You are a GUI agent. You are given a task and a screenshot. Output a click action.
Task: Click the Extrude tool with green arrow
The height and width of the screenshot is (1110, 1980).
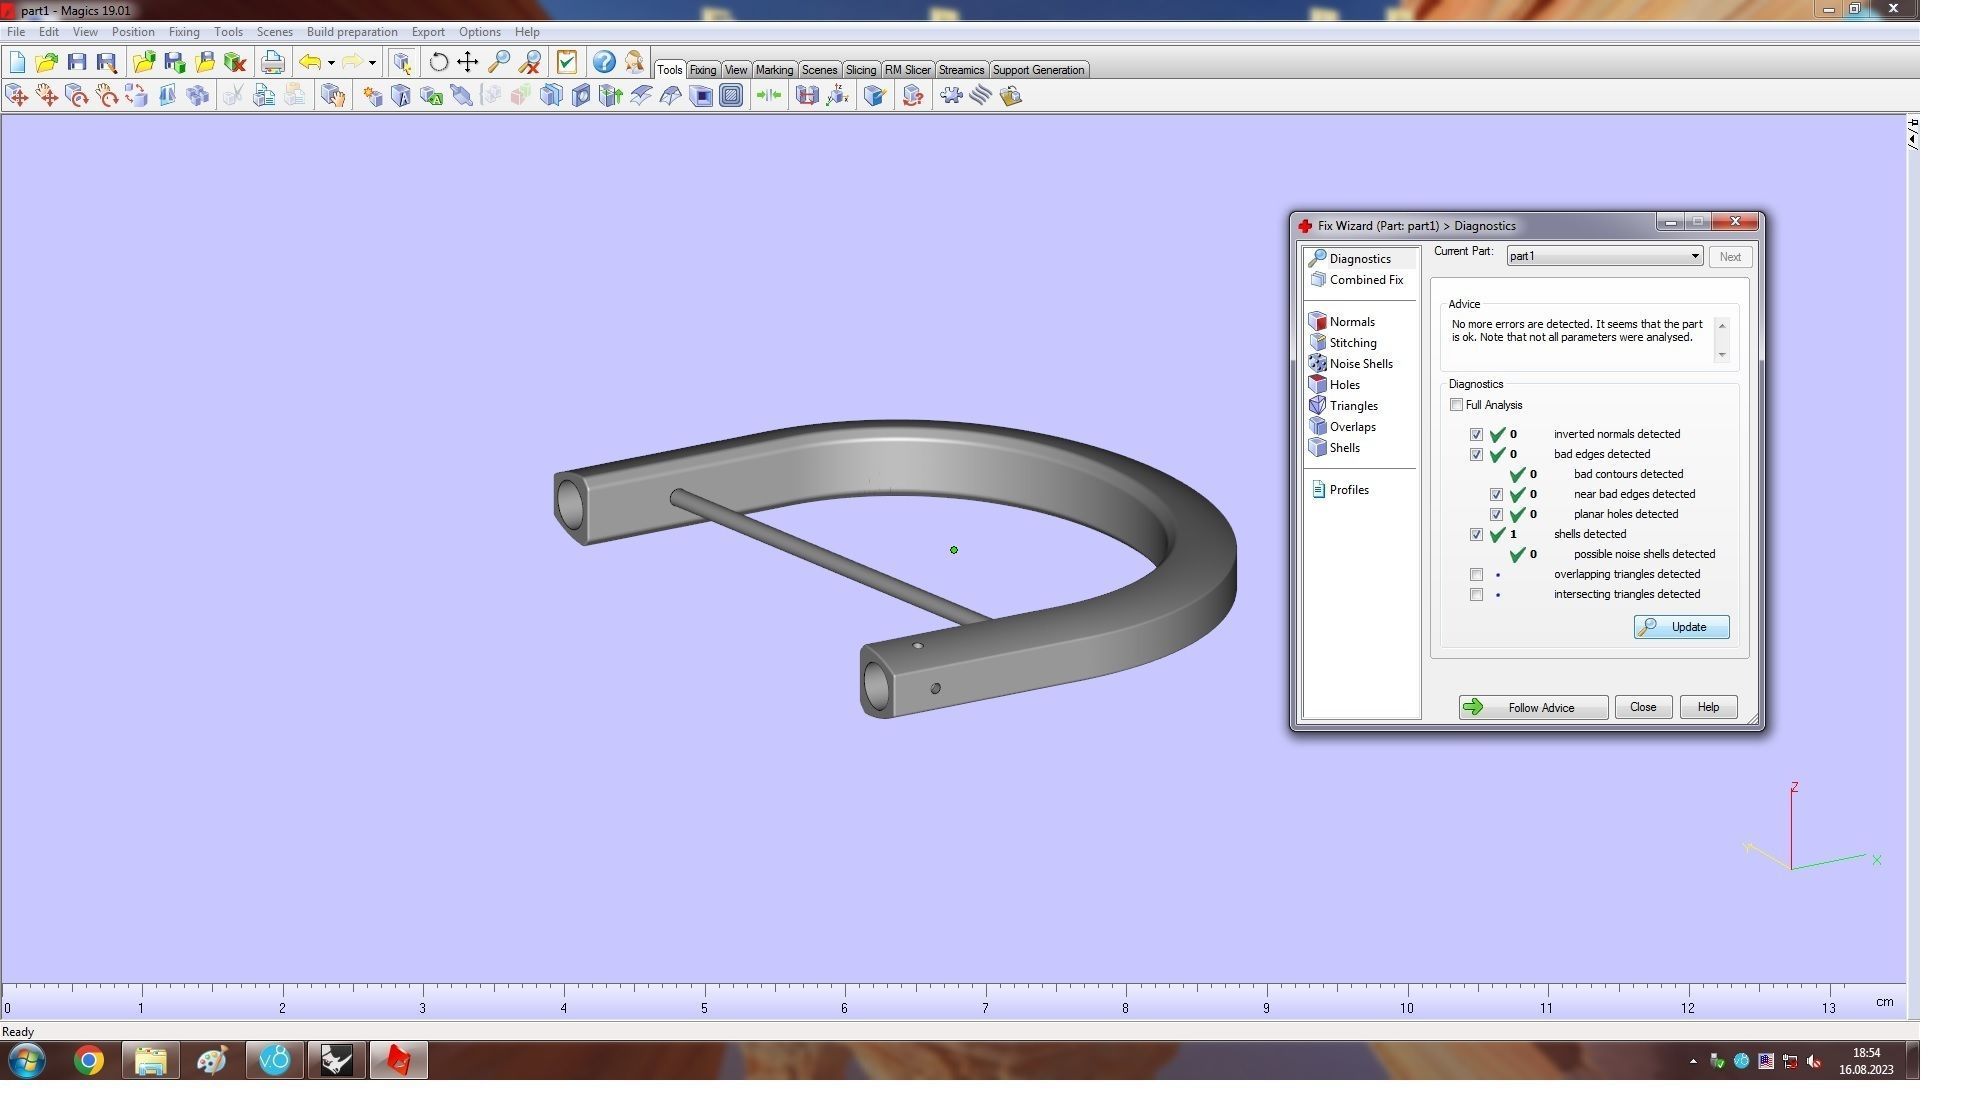point(611,96)
